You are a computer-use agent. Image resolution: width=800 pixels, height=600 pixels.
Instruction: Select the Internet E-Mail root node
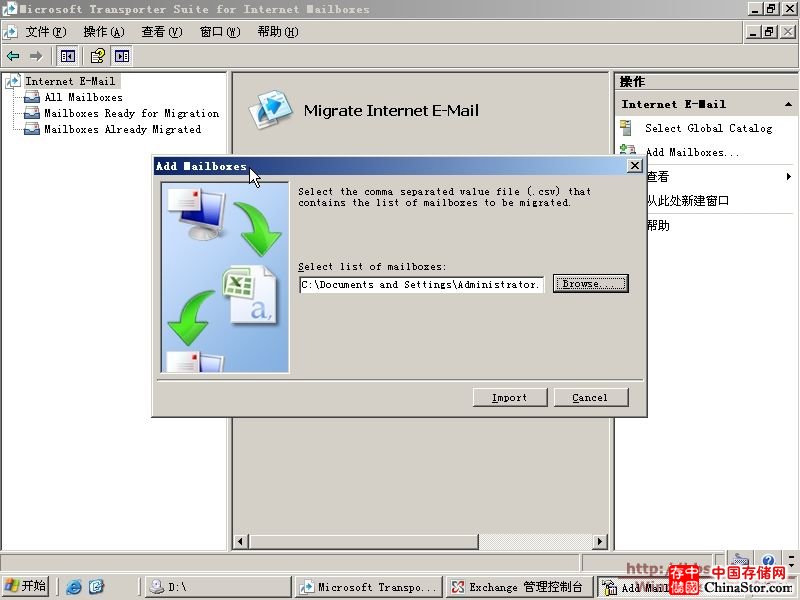[70, 81]
